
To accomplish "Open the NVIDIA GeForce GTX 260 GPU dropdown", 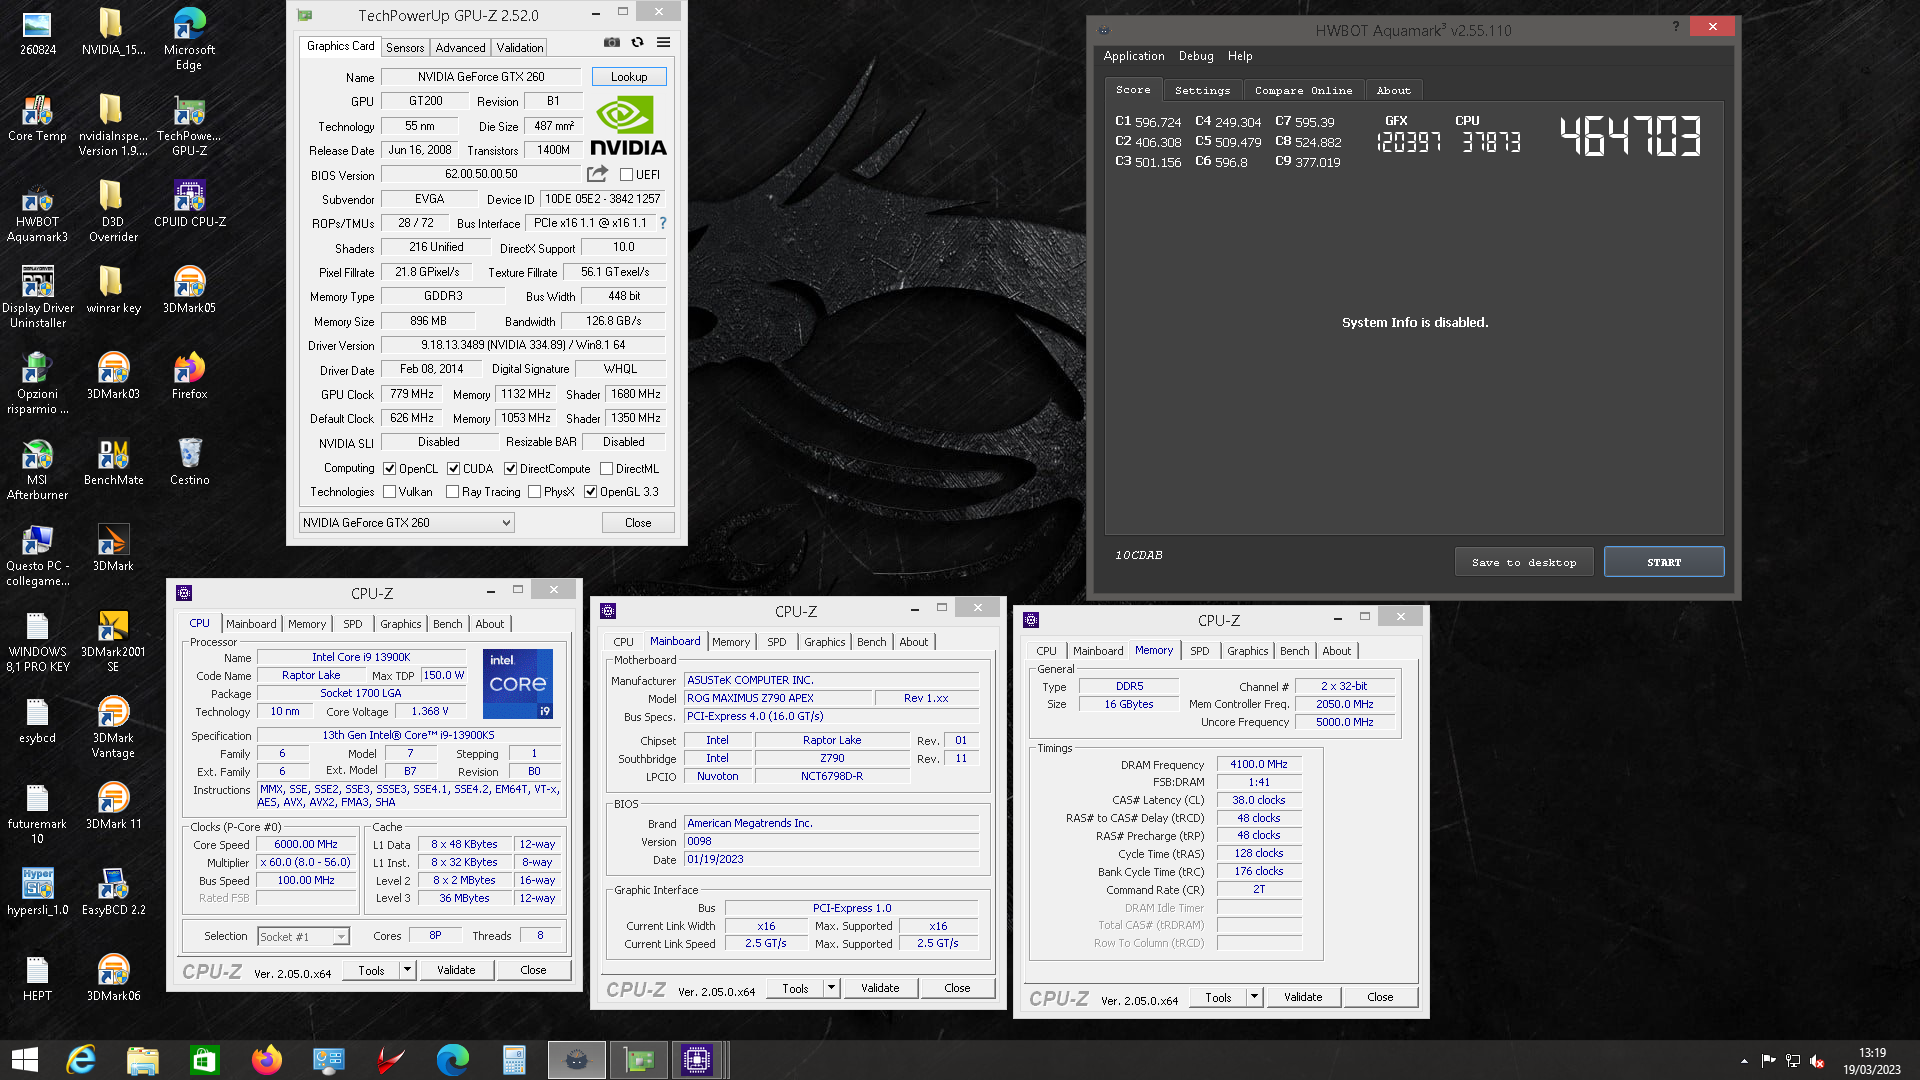I will [x=406, y=523].
